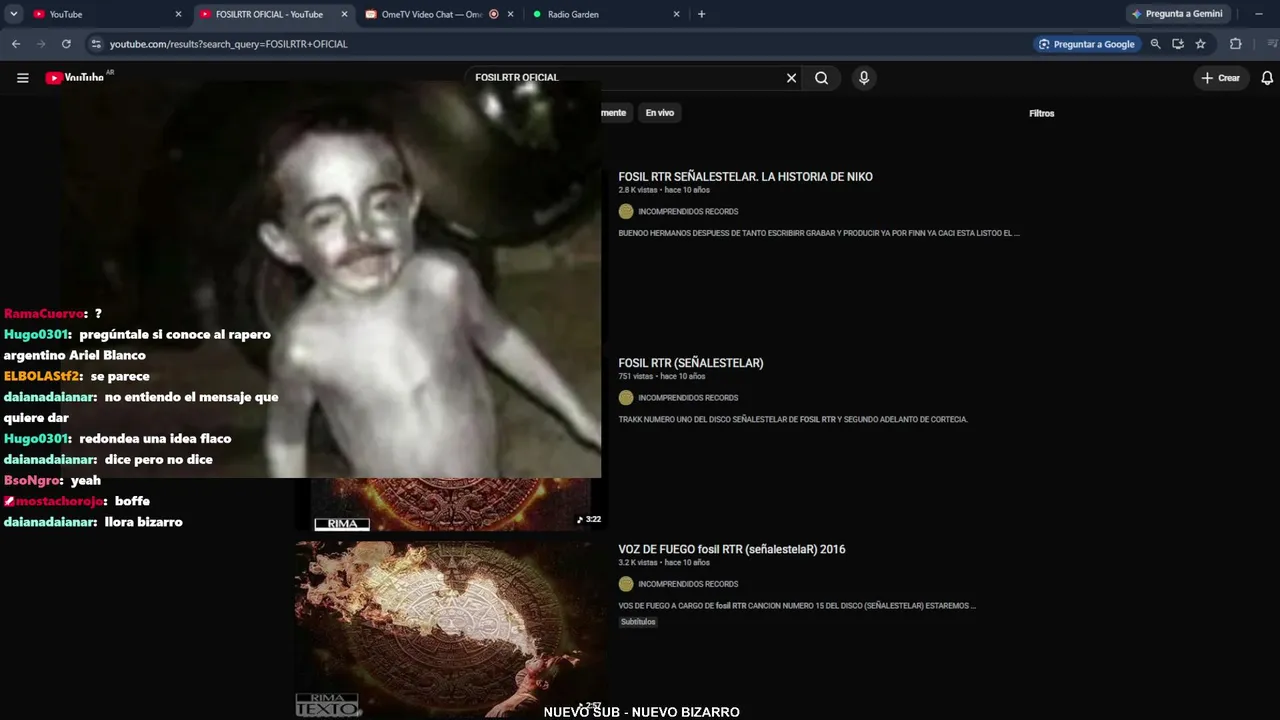Open the FOSIL RTR (SEÑALESTELAR) video title
This screenshot has width=1280, height=720.
(691, 363)
